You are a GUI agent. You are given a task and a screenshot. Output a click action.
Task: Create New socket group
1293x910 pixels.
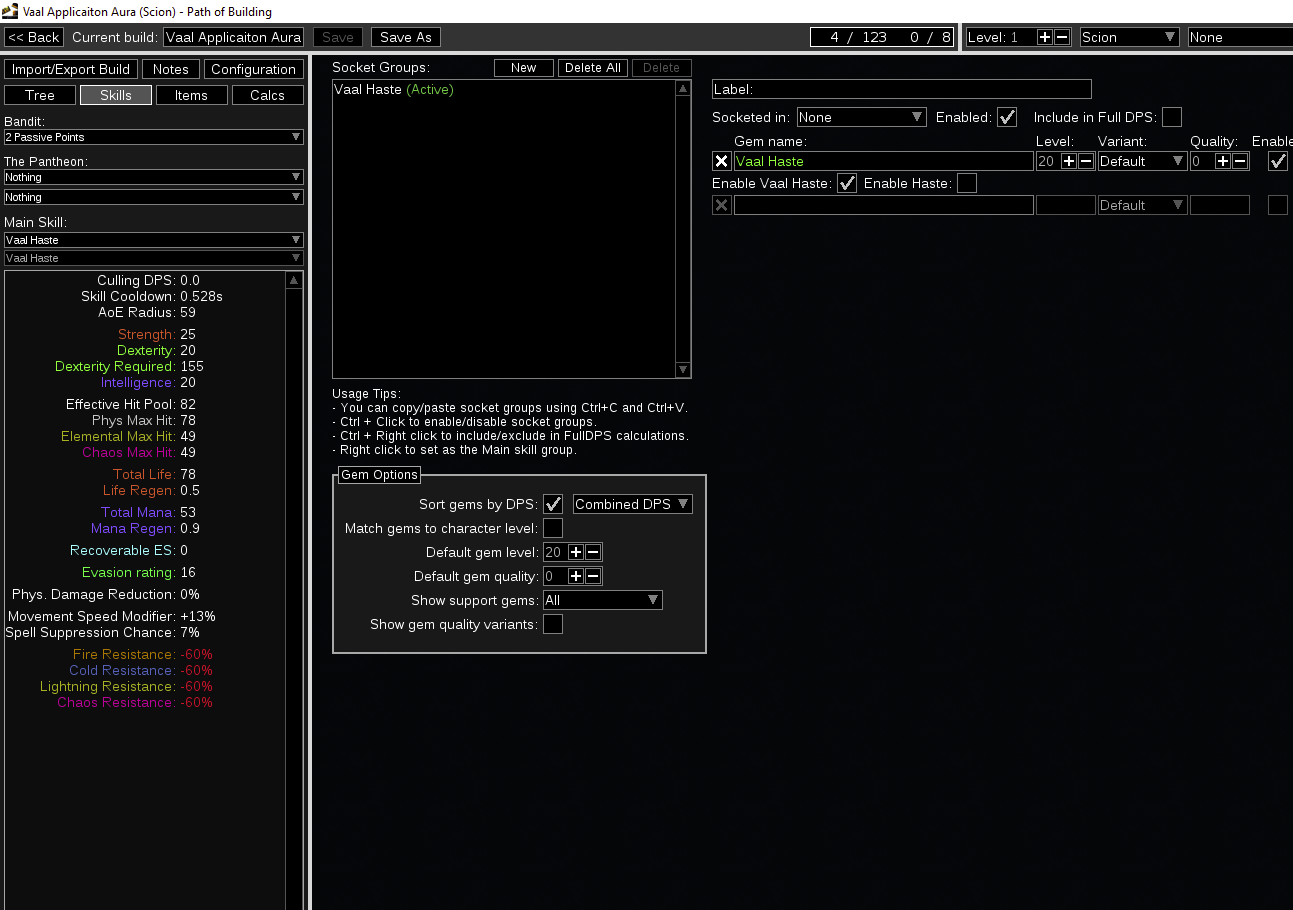point(524,68)
